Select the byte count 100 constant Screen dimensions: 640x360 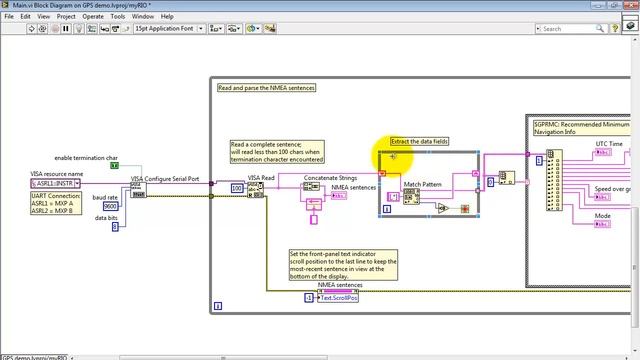point(237,188)
